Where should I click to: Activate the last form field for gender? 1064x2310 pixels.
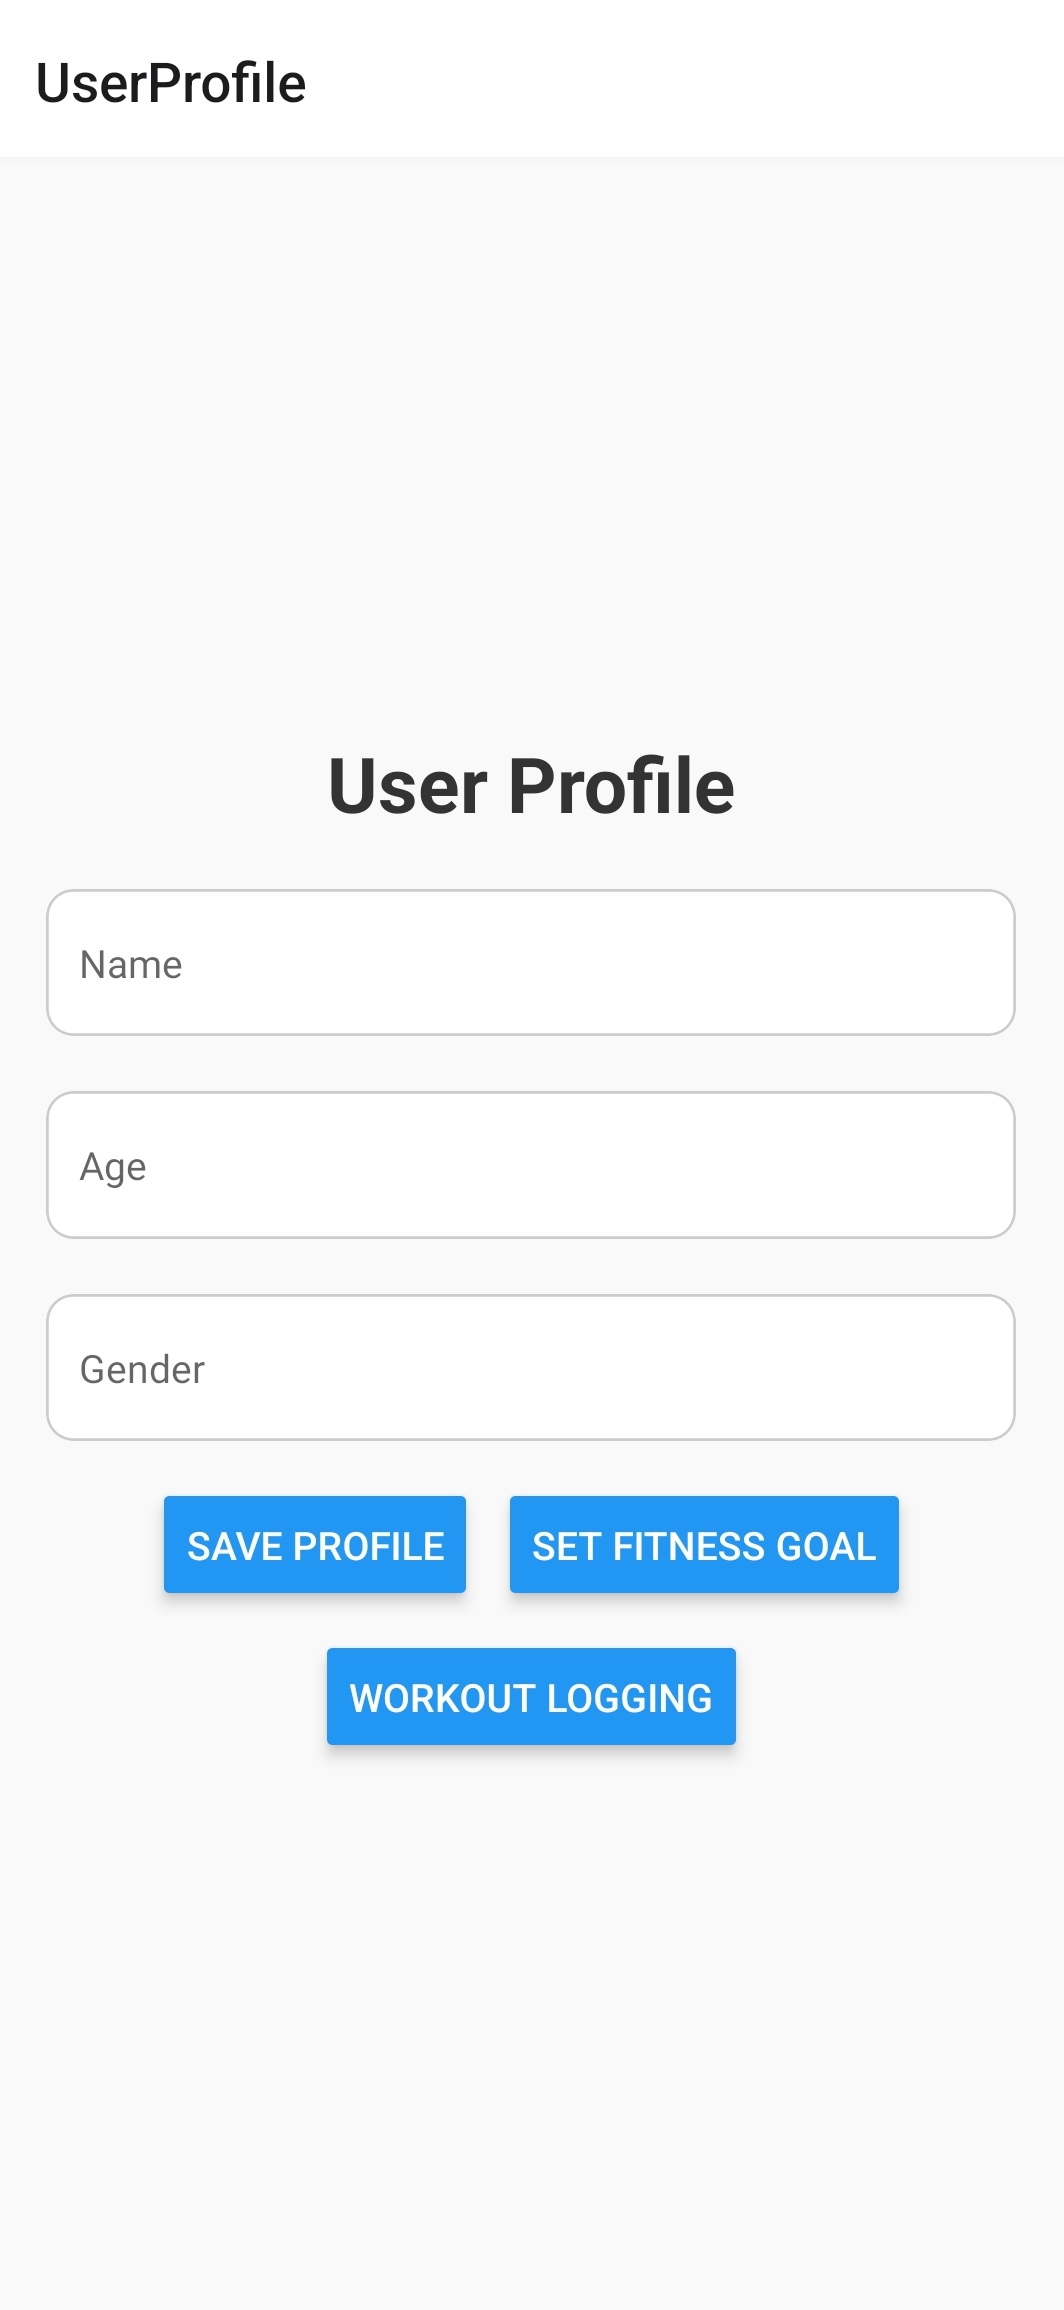pyautogui.click(x=531, y=1368)
